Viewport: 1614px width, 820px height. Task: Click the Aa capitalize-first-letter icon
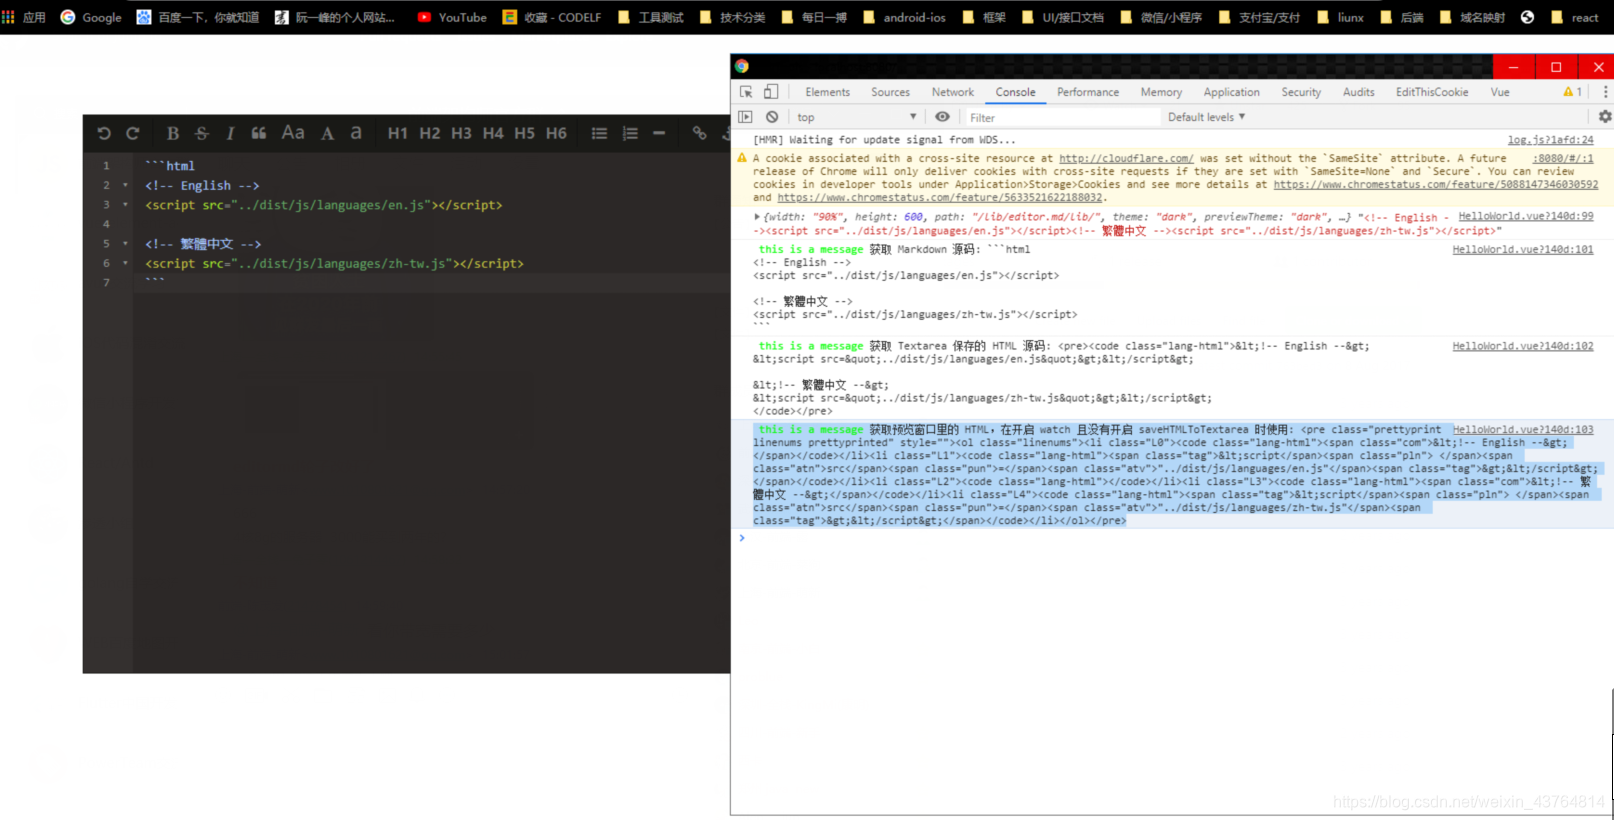293,133
